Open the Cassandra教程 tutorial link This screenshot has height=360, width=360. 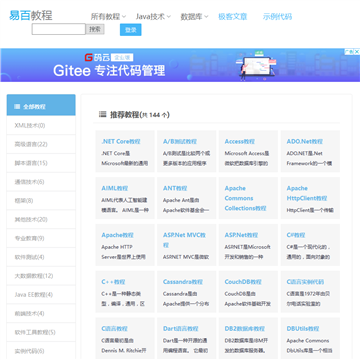(x=183, y=282)
